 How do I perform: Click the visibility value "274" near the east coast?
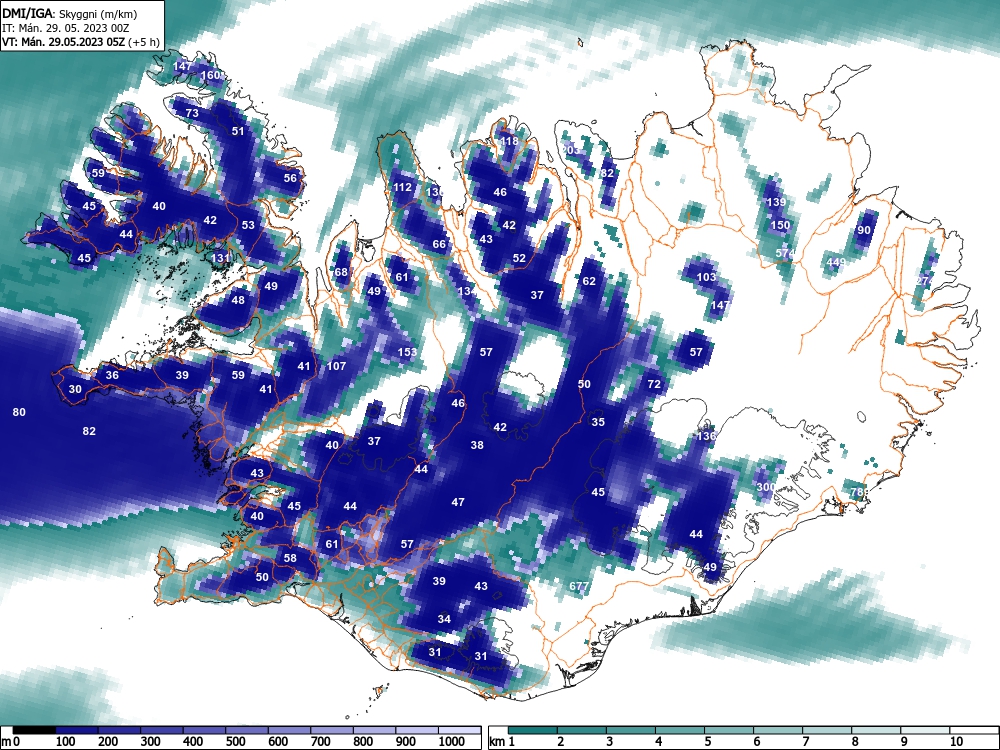(925, 281)
